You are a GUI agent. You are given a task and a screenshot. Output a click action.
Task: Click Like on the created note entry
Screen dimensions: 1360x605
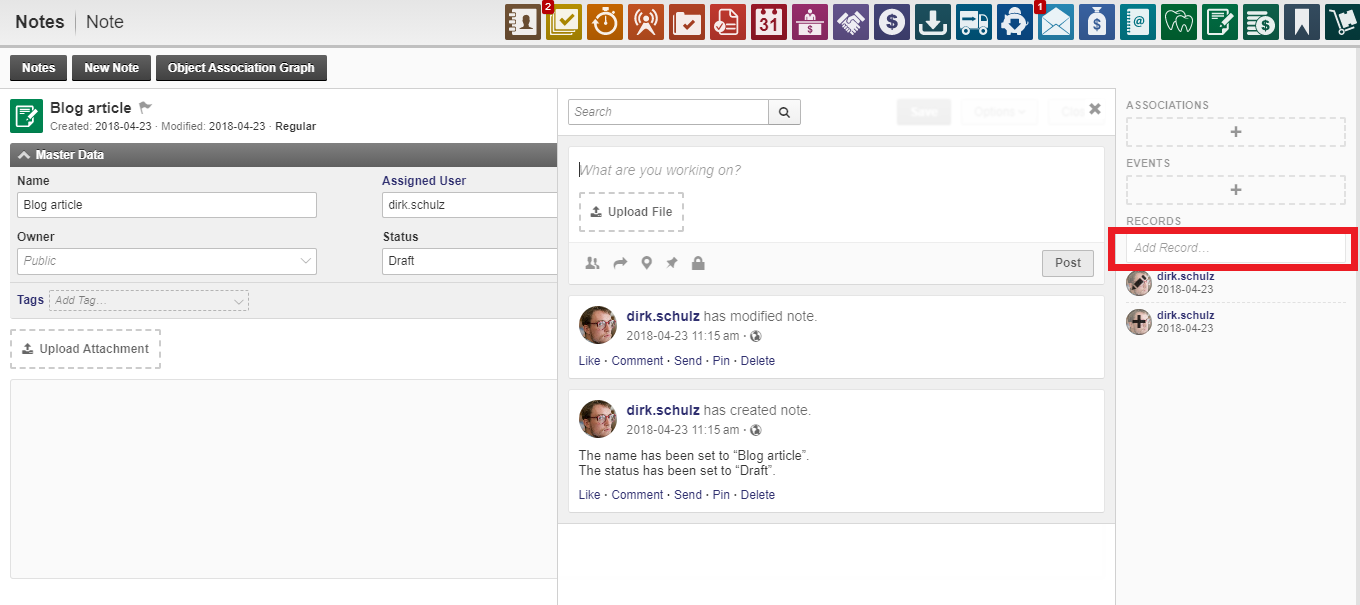click(x=589, y=495)
